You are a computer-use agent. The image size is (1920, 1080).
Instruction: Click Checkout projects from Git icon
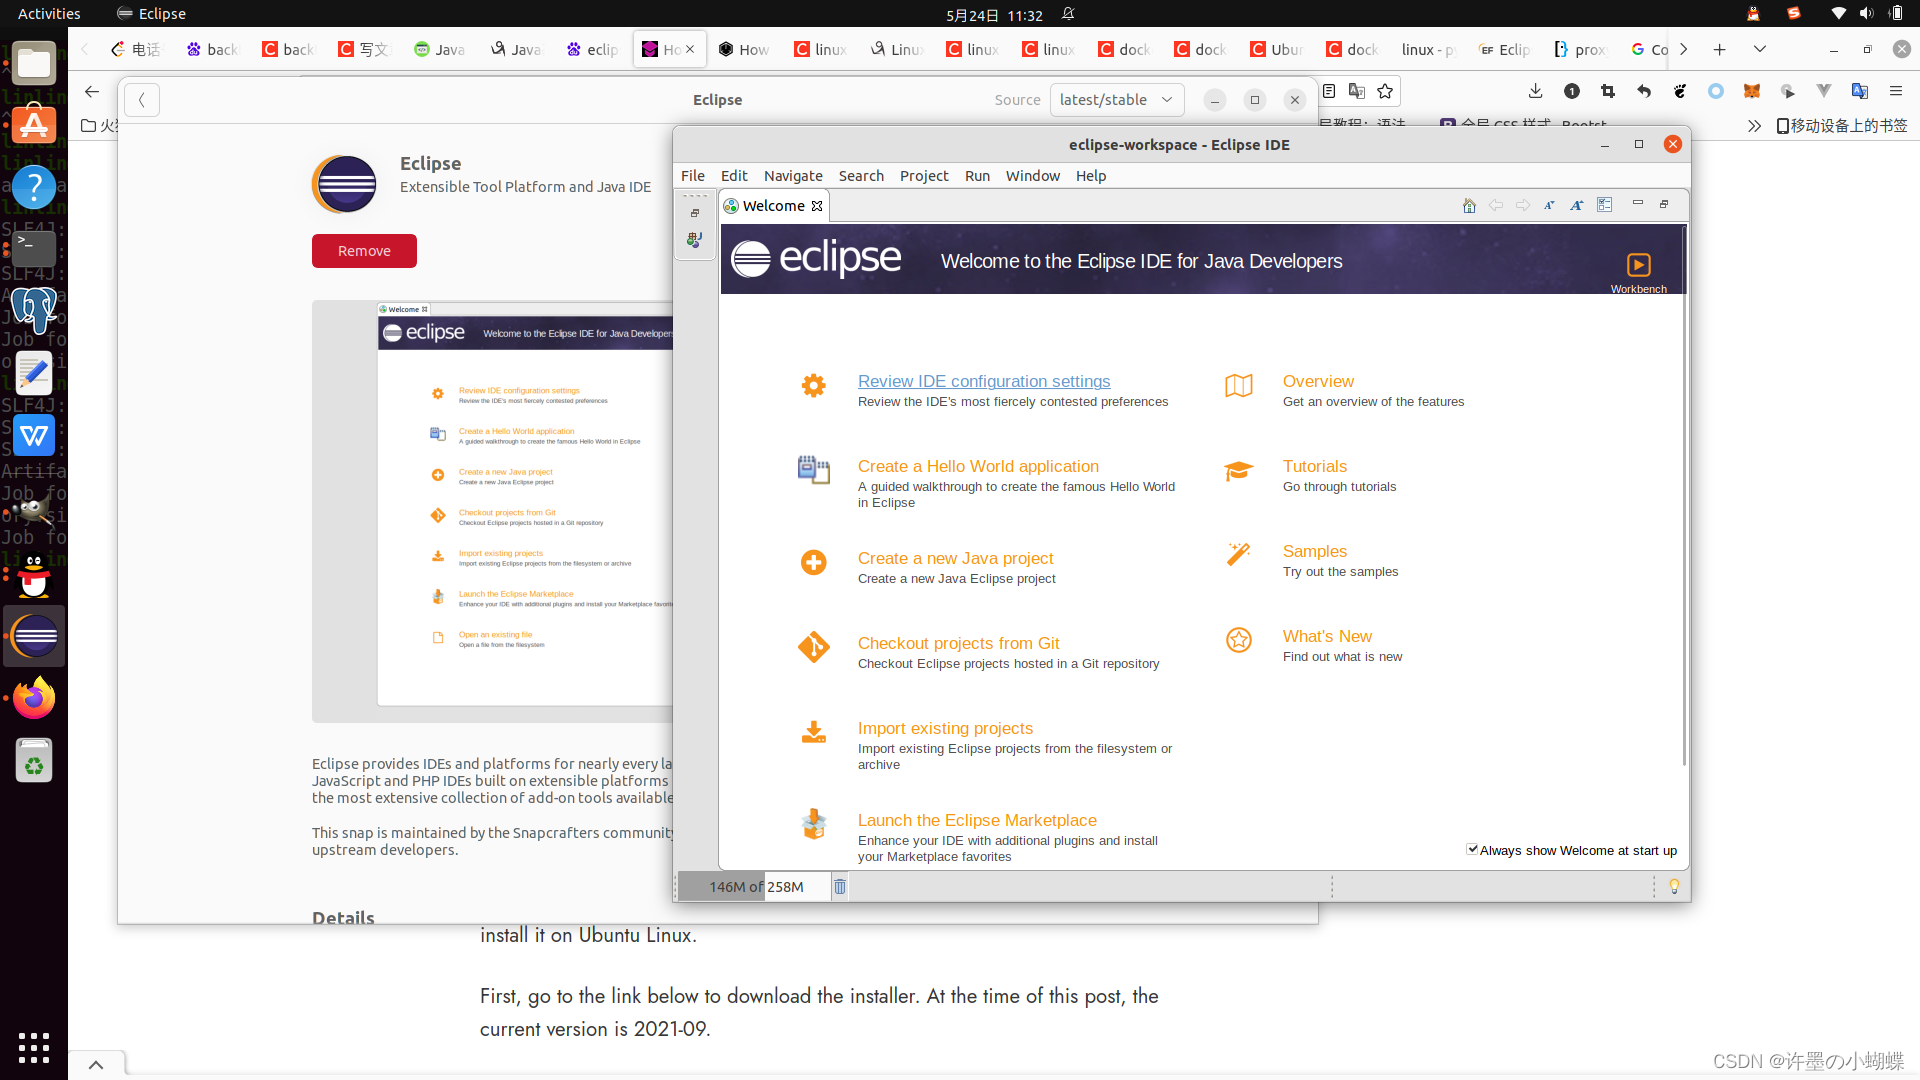(x=813, y=647)
